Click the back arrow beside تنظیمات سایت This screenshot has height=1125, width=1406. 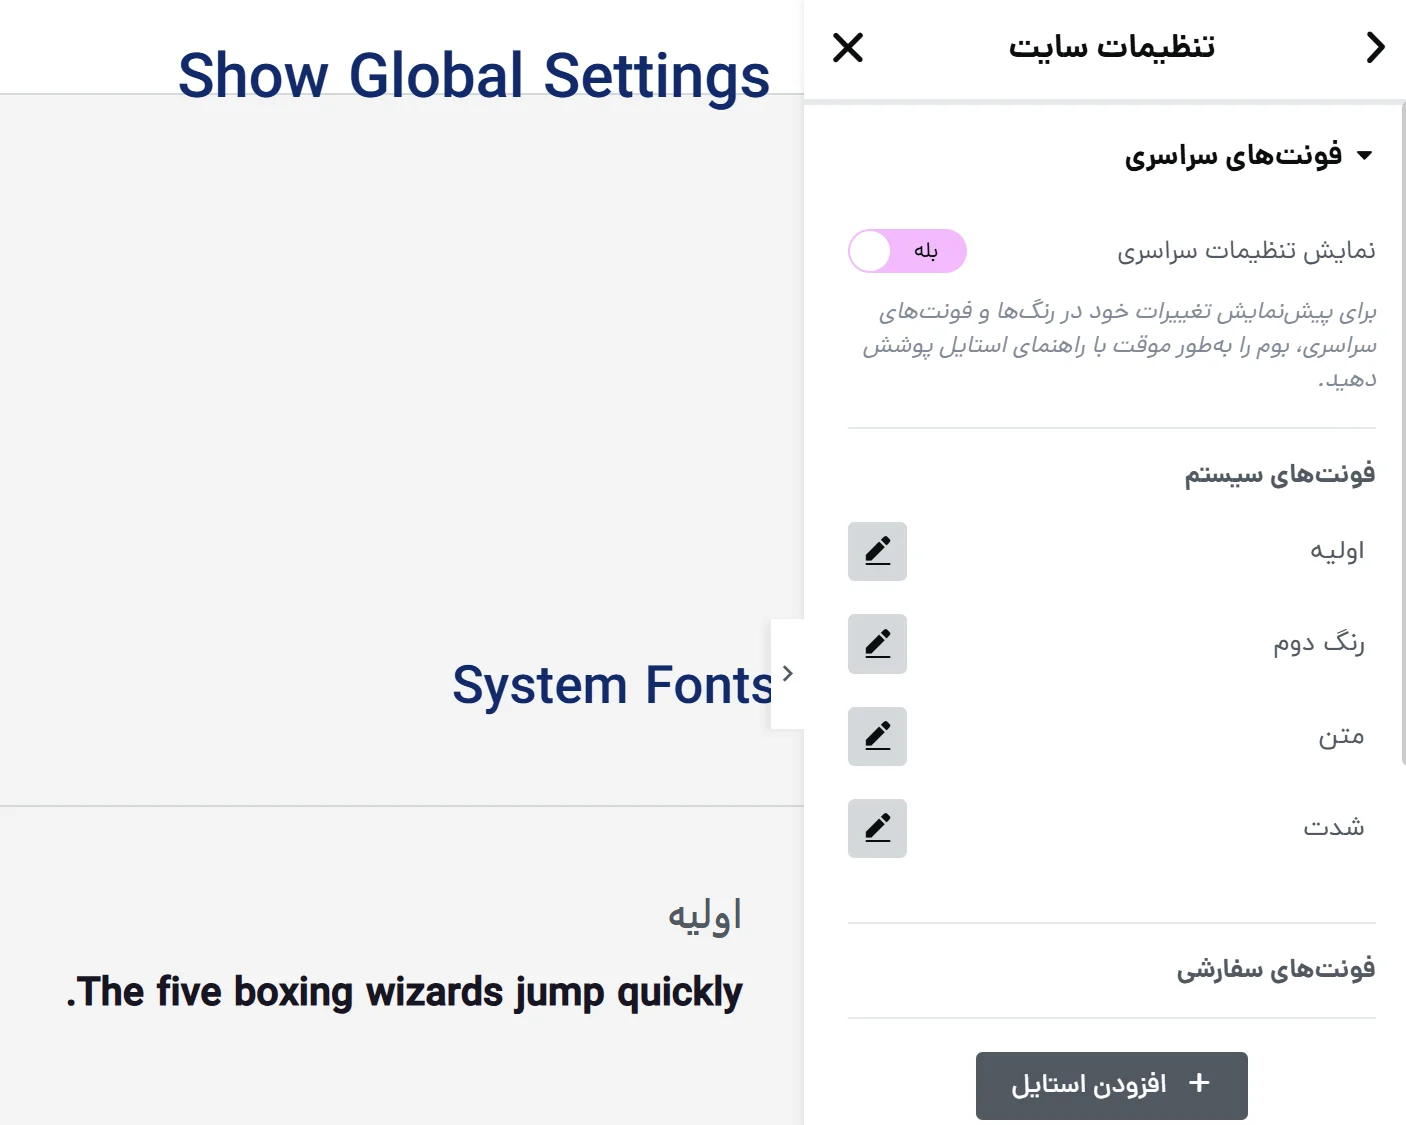pos(1376,46)
